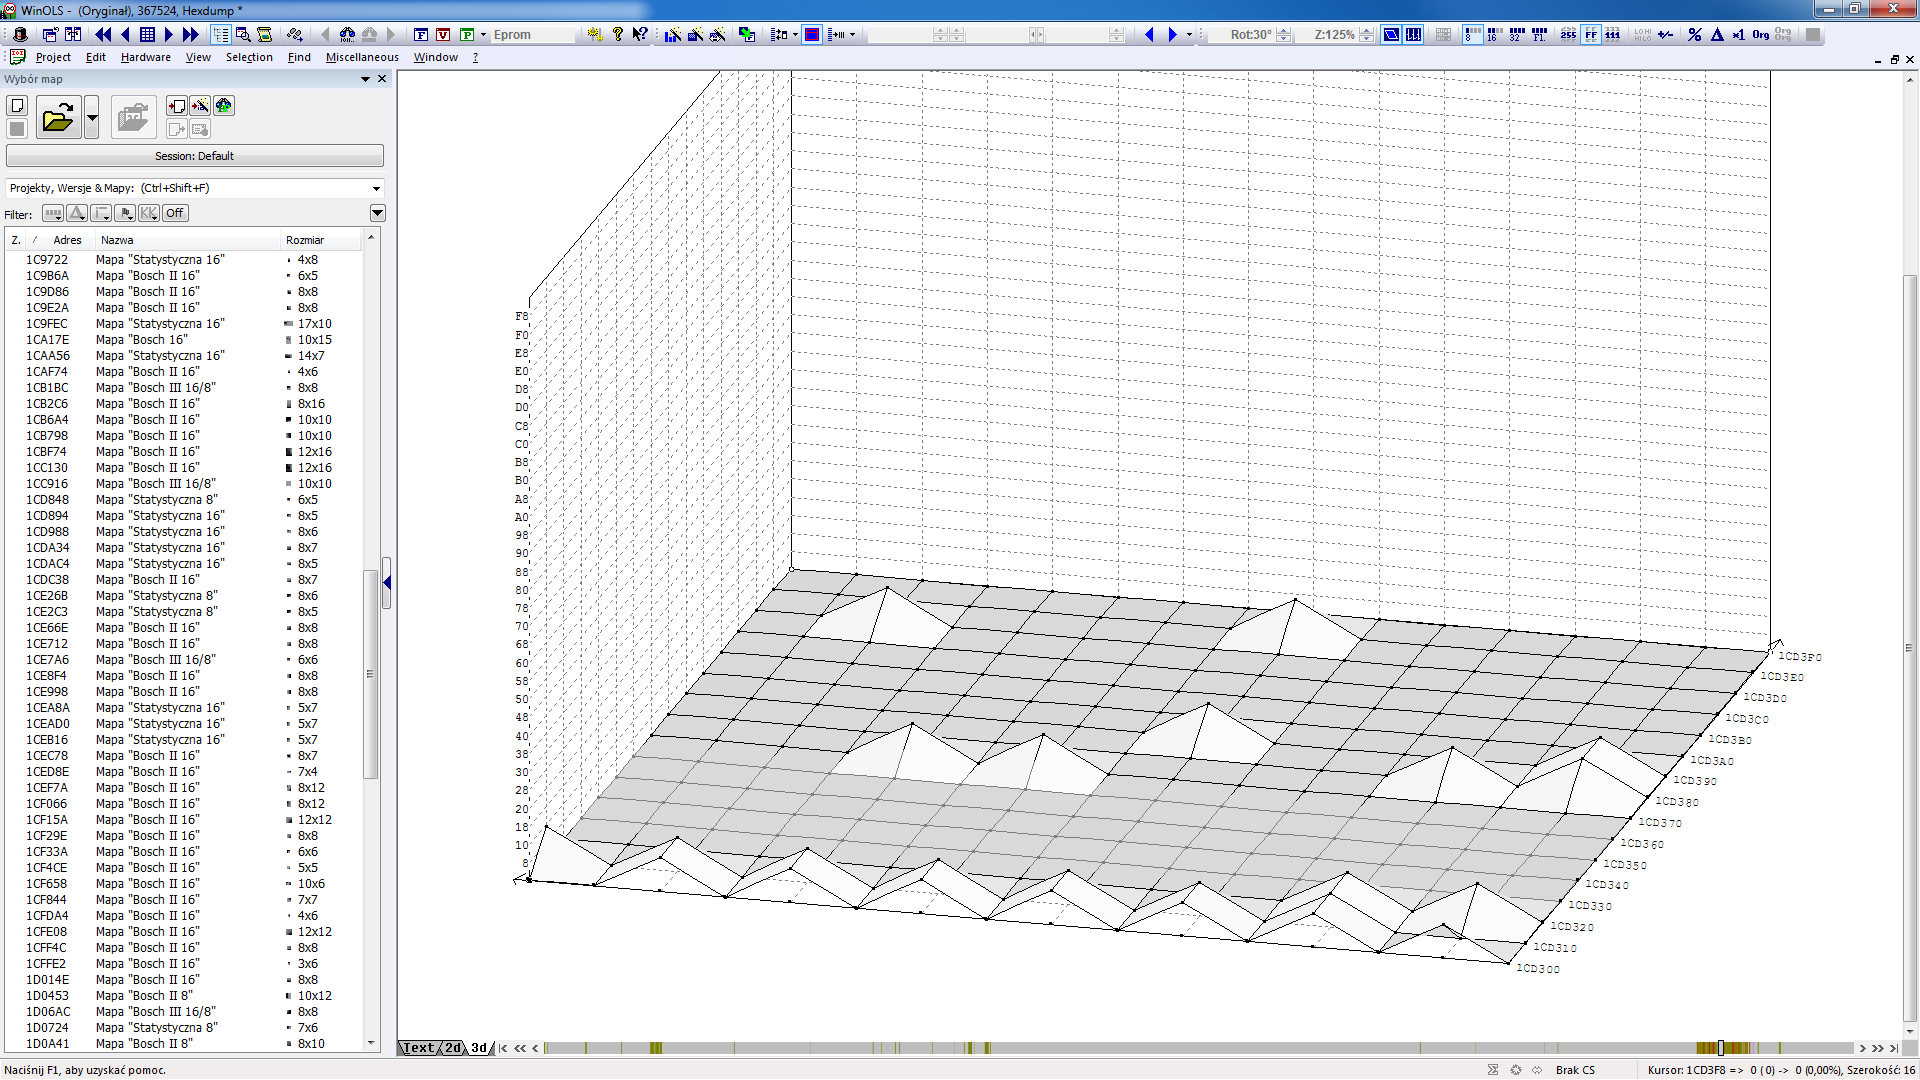Viewport: 1920px width, 1080px height.
Task: Turn Off the map filter
Action: coord(175,213)
